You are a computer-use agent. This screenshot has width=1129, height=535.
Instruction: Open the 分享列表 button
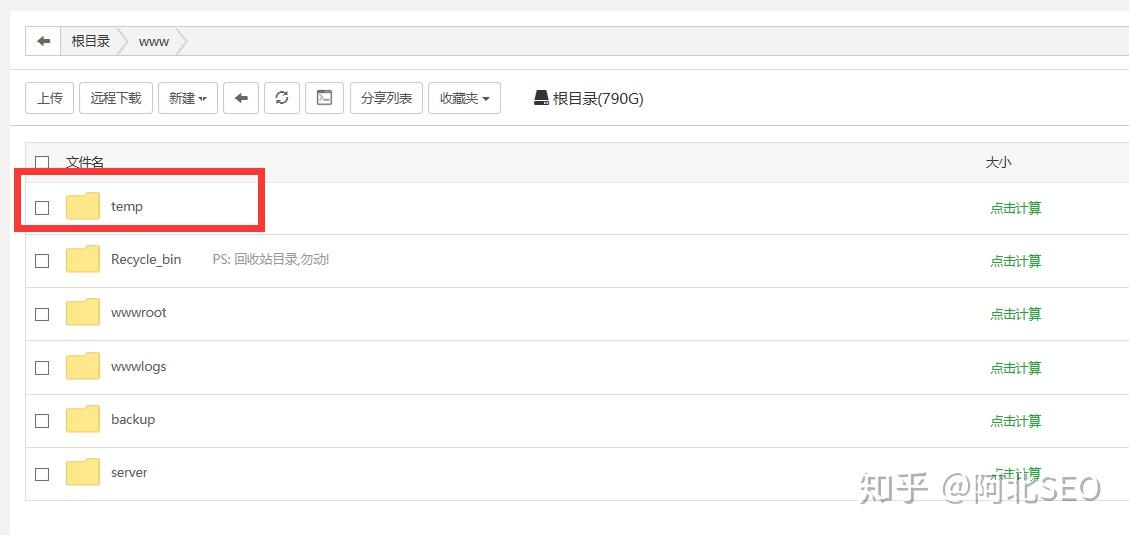(386, 98)
